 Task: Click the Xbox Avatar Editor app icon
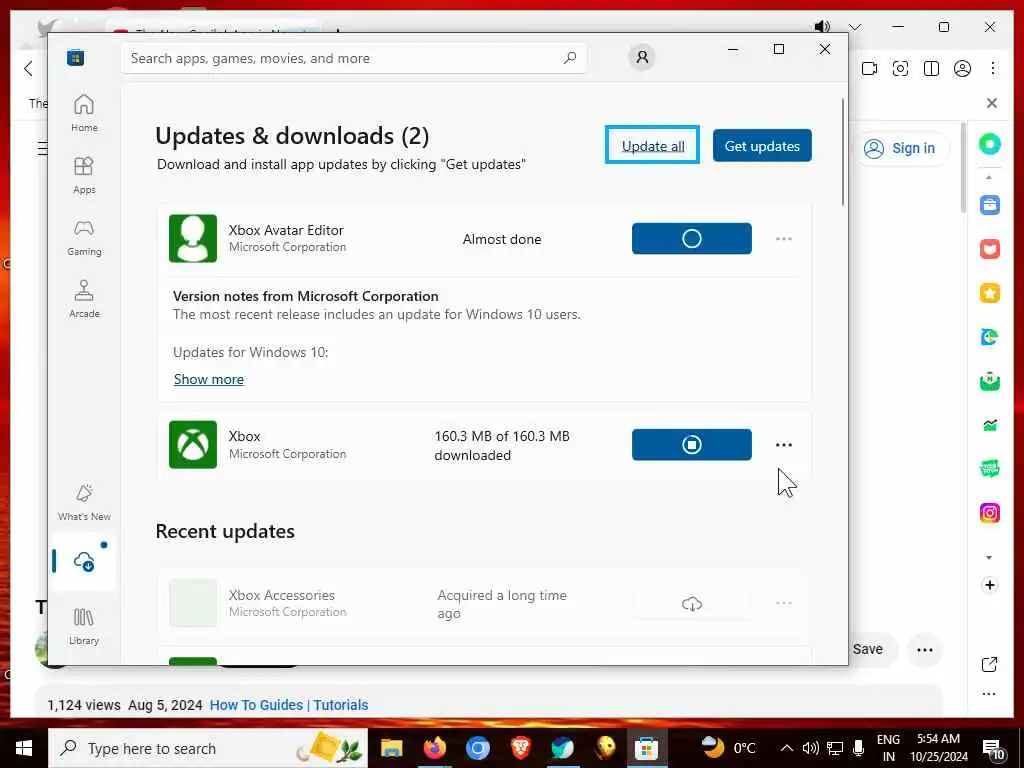click(x=193, y=238)
